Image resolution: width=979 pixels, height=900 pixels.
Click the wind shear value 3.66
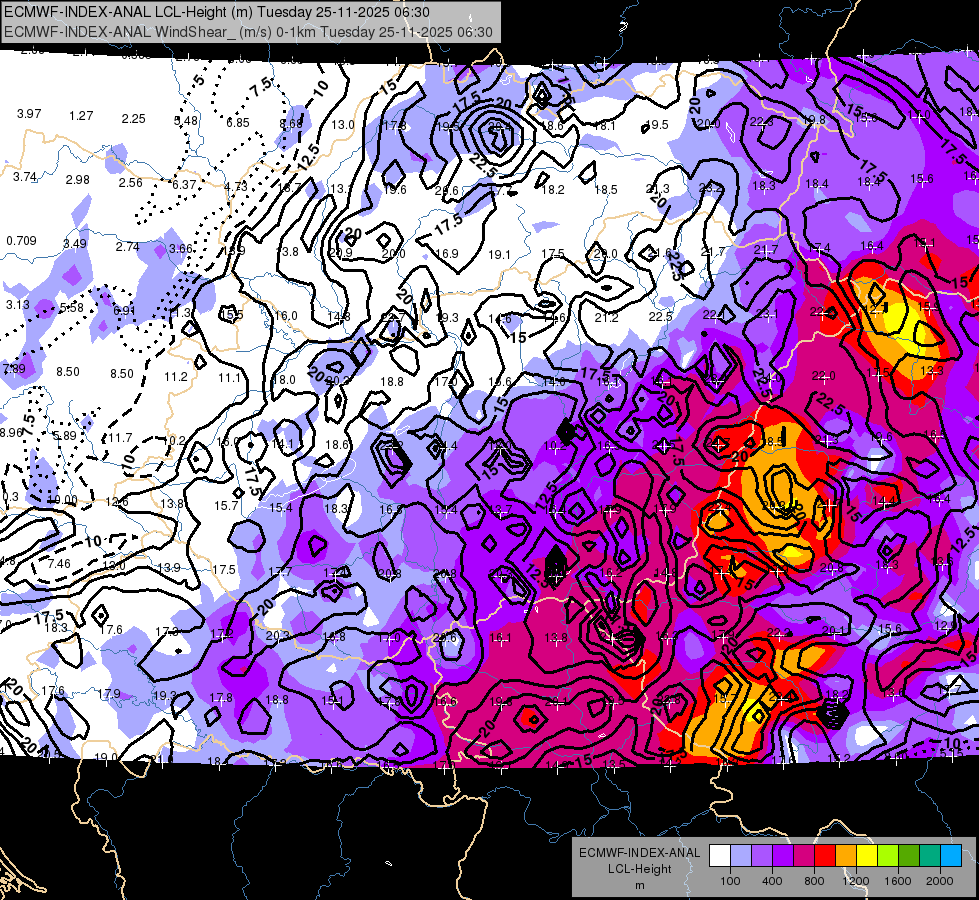click(181, 249)
